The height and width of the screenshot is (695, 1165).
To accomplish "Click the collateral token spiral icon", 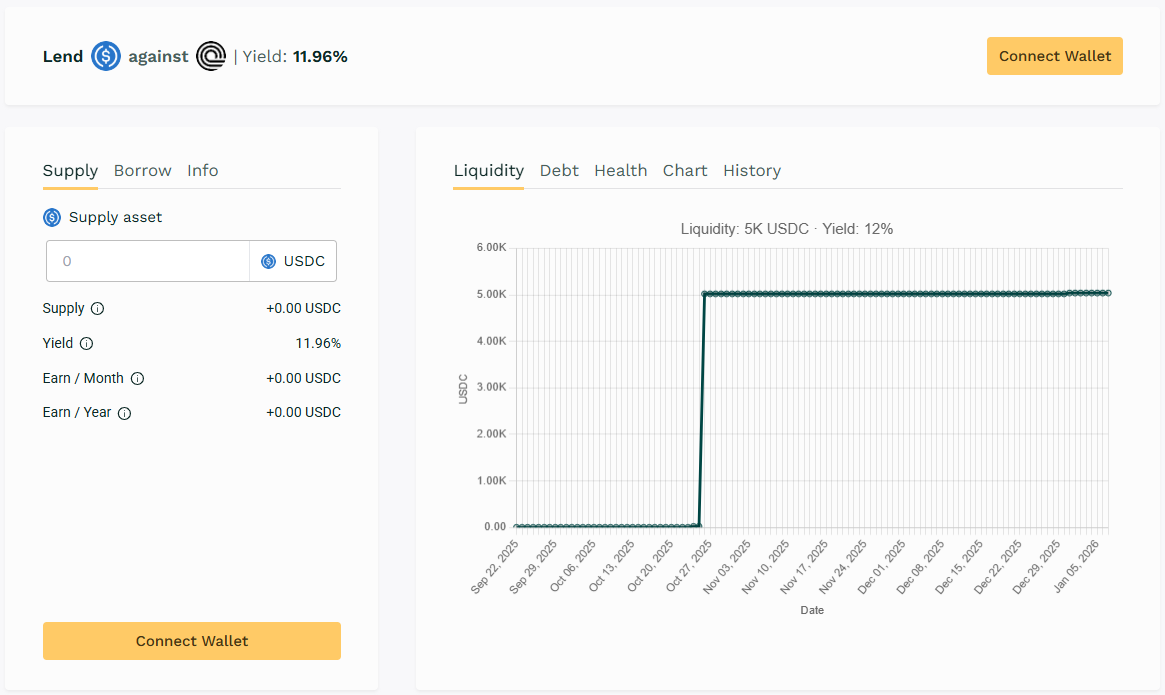I will point(211,57).
